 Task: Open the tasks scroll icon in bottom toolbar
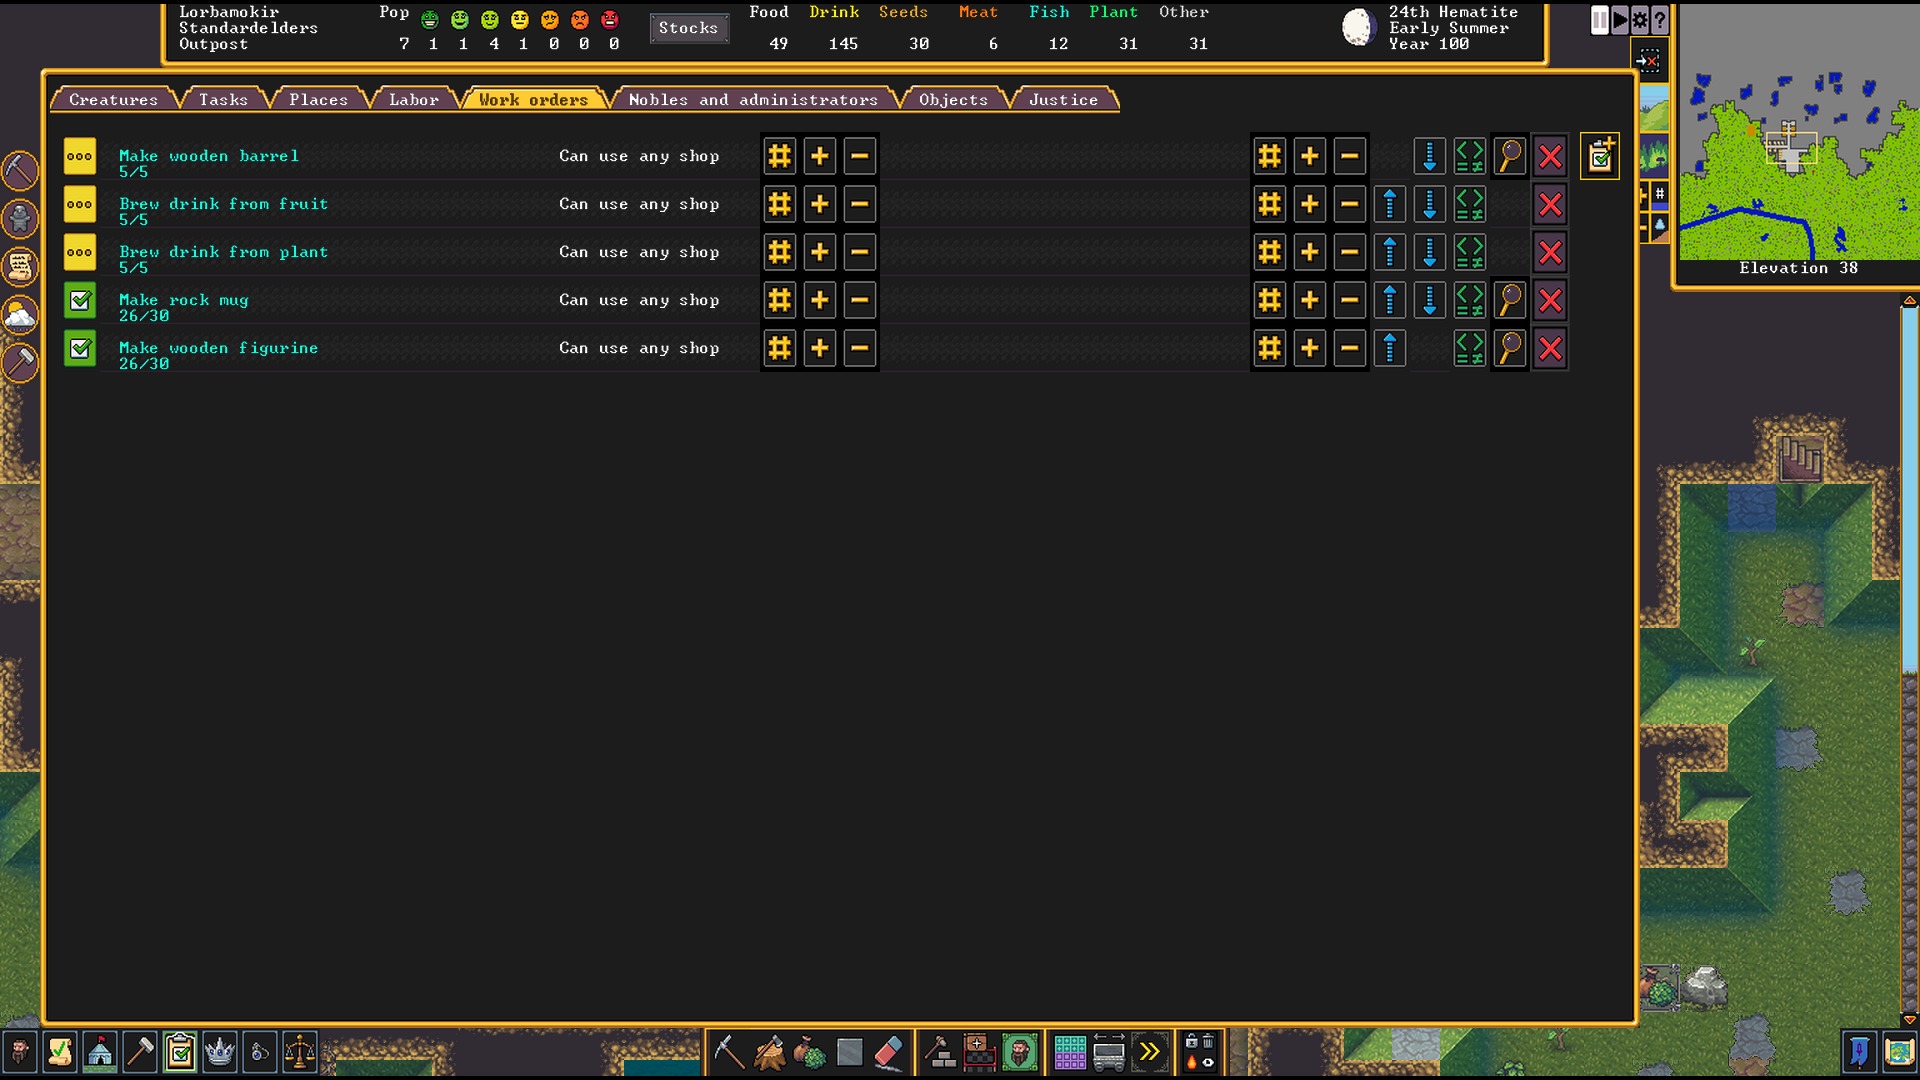click(60, 1052)
